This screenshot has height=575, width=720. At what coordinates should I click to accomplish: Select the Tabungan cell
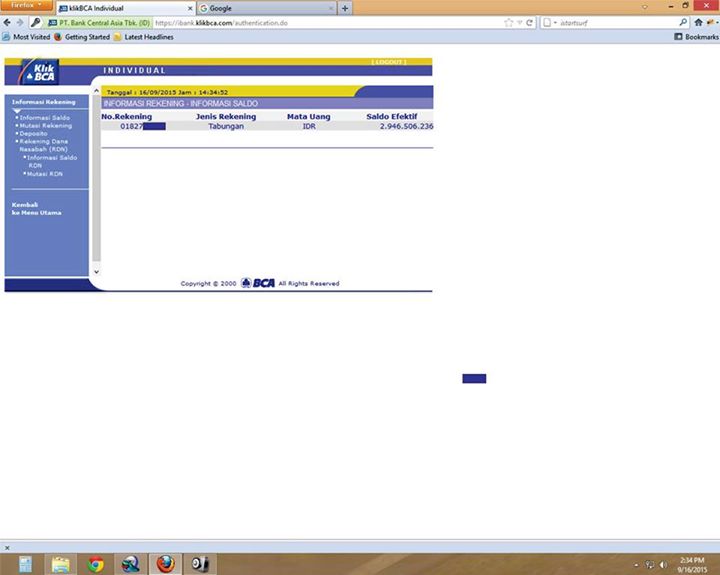(x=226, y=126)
